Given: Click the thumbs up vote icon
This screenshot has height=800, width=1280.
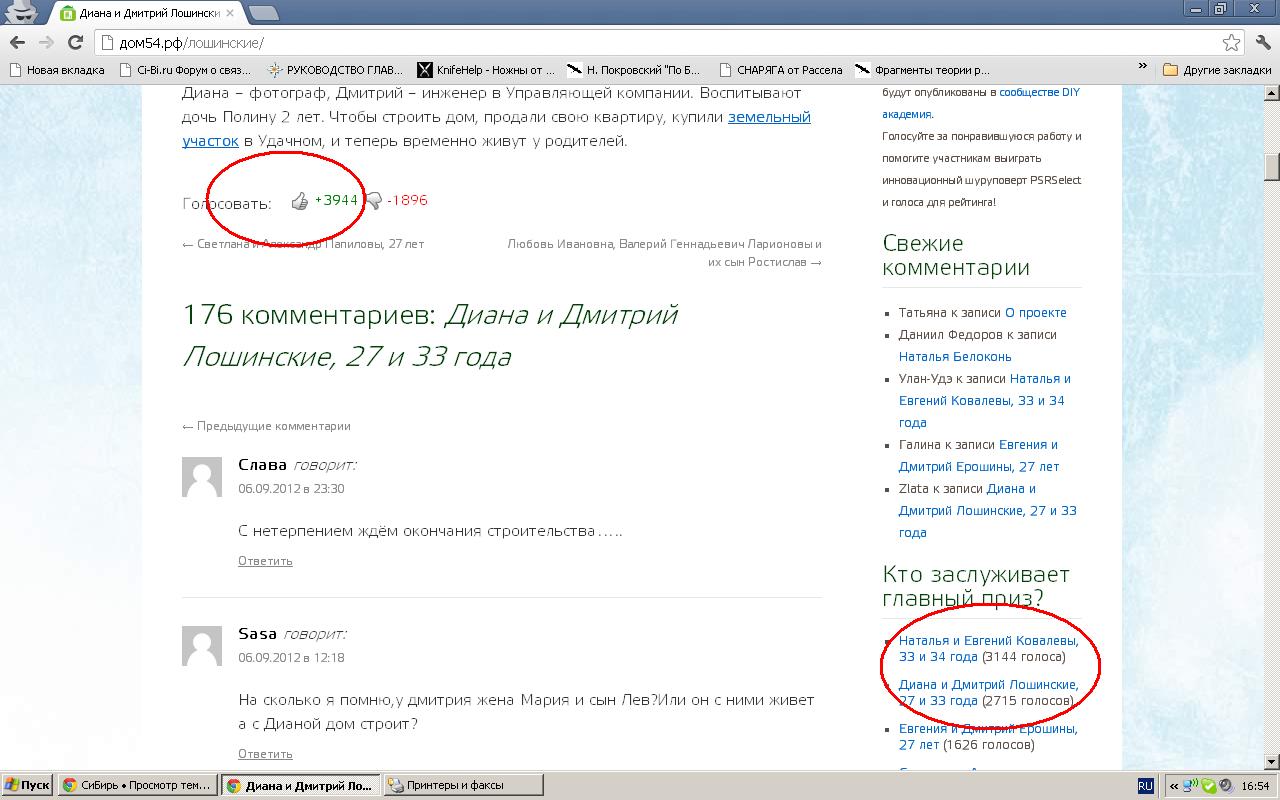Looking at the screenshot, I should [x=299, y=201].
